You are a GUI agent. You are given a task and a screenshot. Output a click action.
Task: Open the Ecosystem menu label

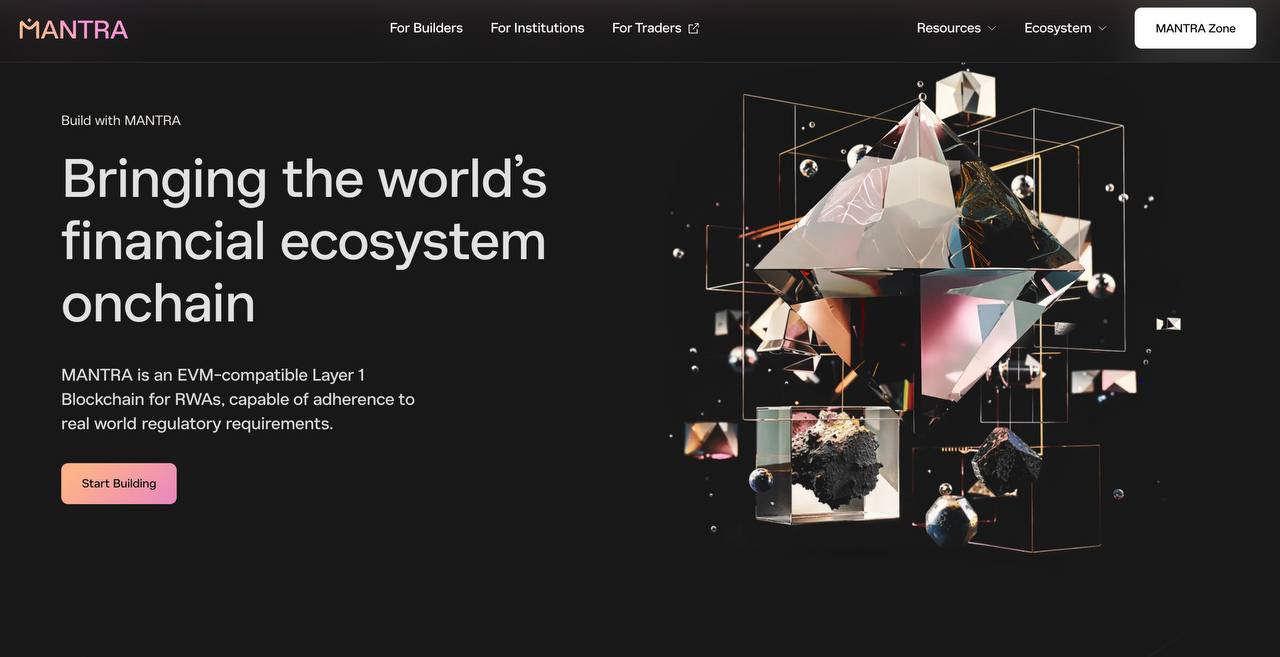click(x=1057, y=28)
